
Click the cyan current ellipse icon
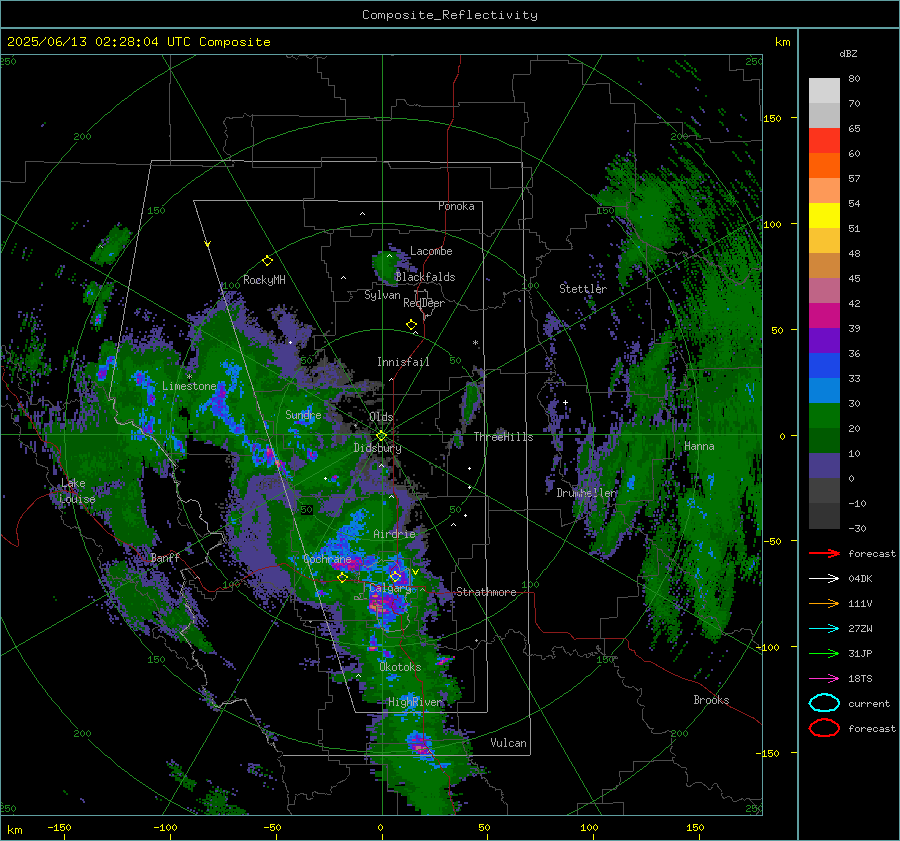824,703
